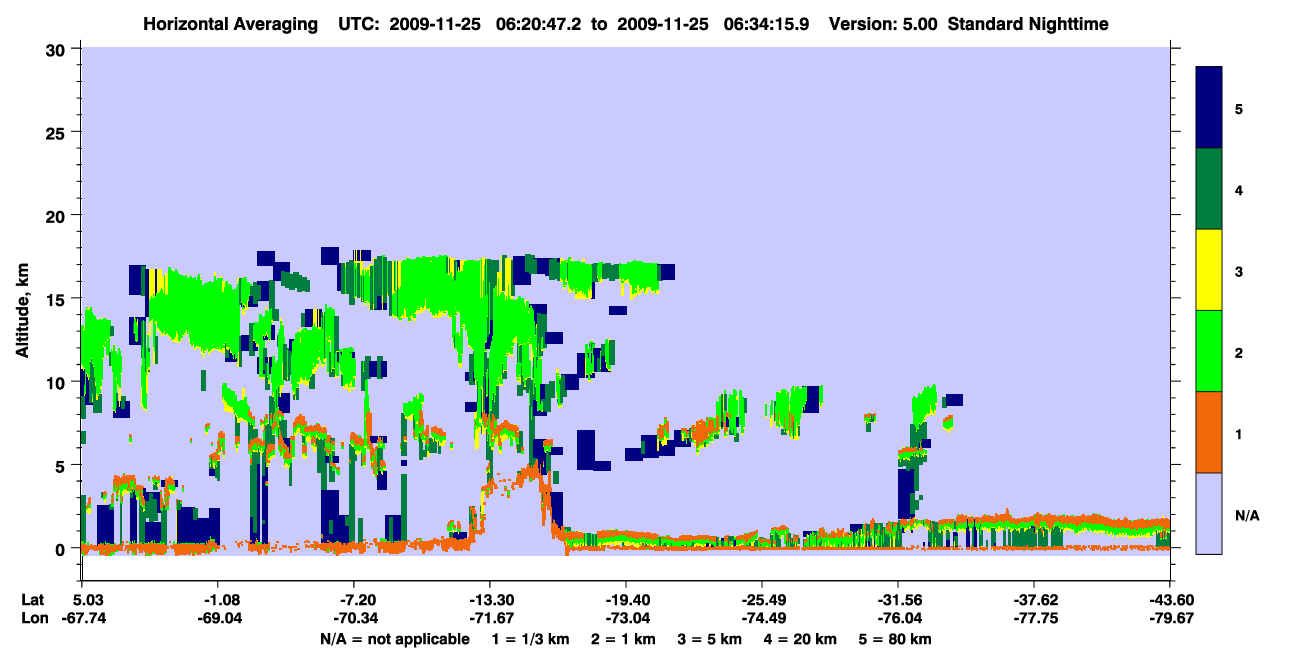The height and width of the screenshot is (667, 1300).
Task: Click the 'Lon' row label
Action: 33,618
